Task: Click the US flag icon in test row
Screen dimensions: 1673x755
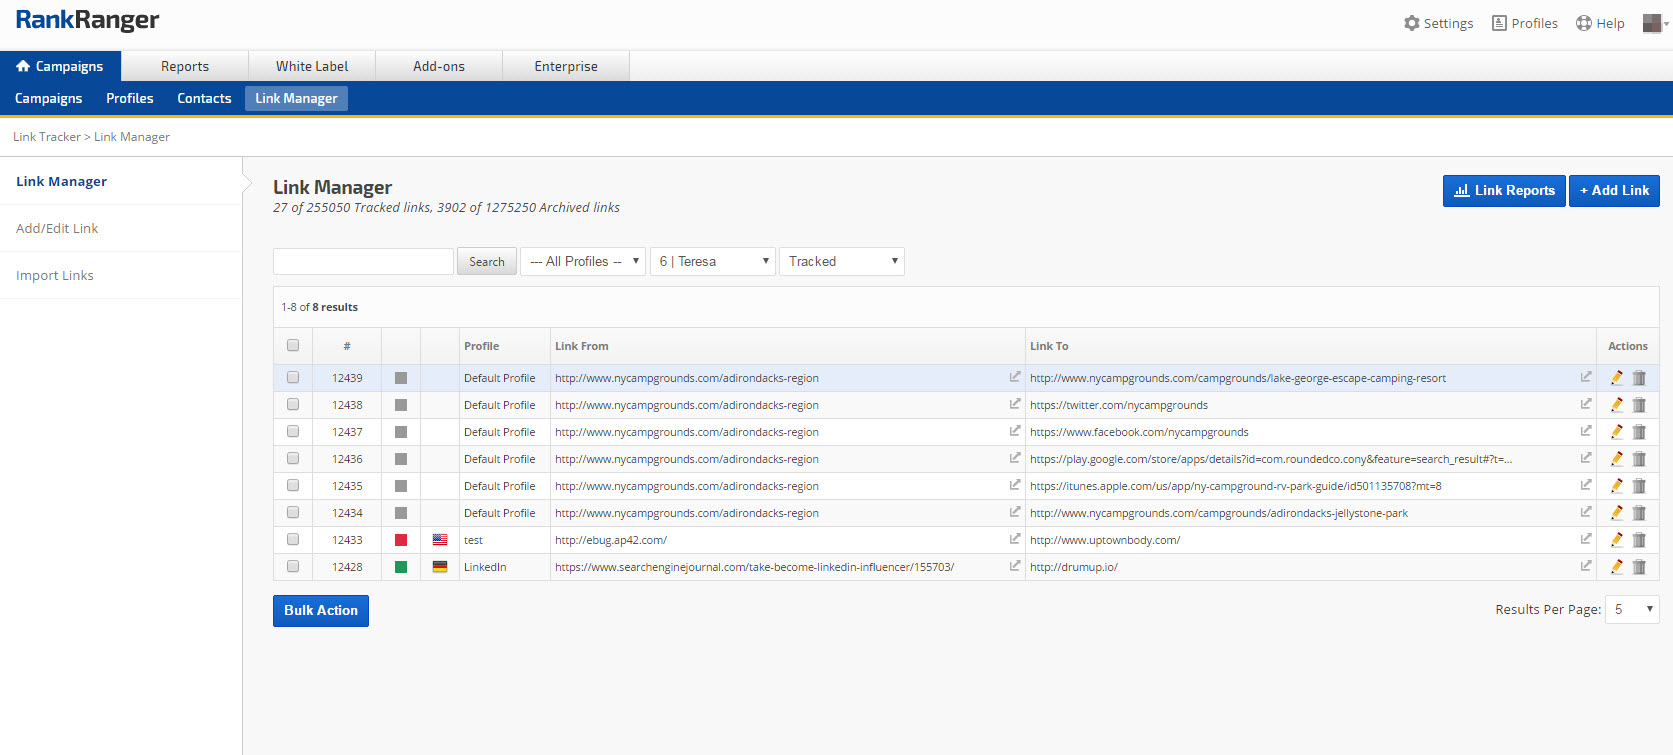Action: 440,540
